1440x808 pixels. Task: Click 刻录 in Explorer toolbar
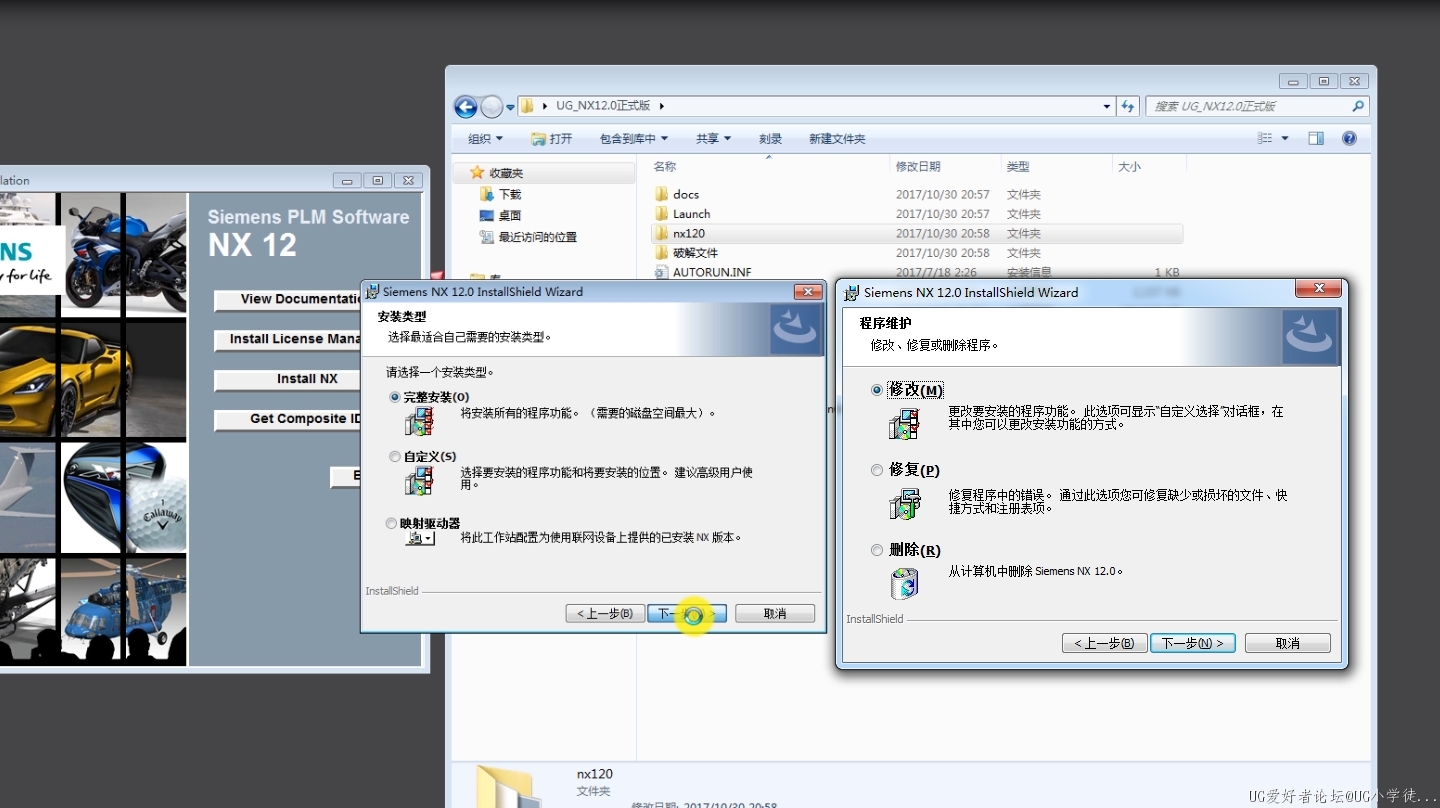(x=770, y=139)
